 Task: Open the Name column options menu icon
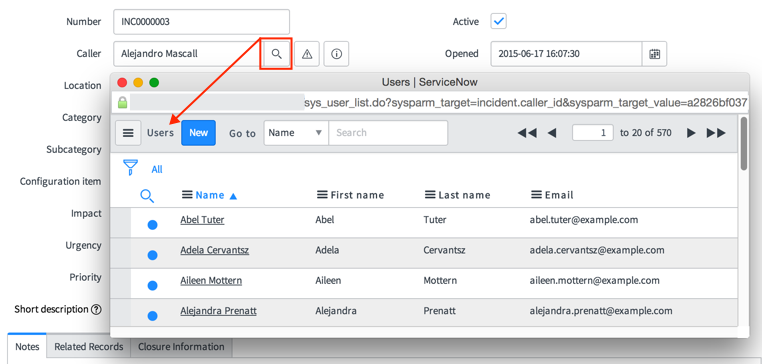pos(187,195)
